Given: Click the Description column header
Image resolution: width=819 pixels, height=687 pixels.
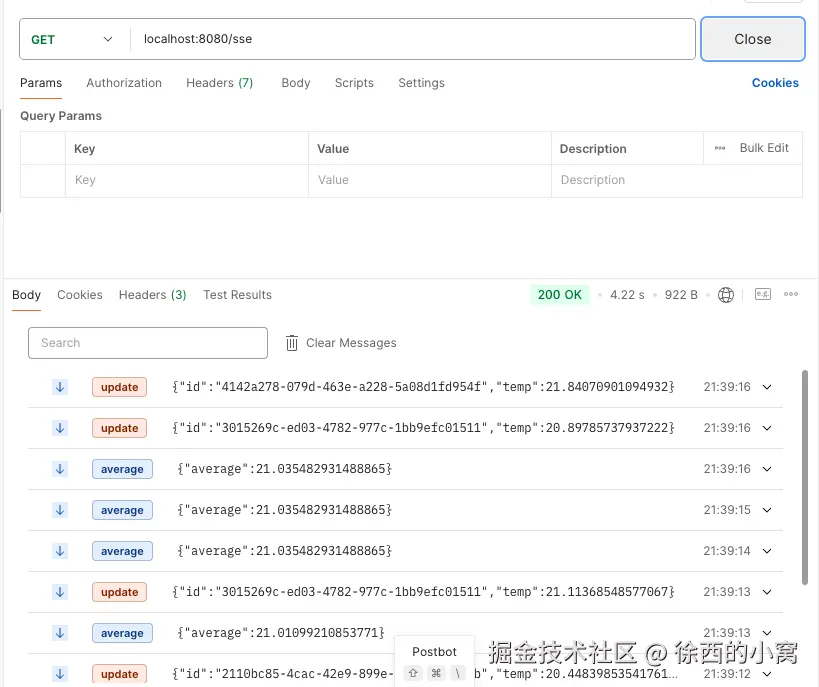Looking at the screenshot, I should pos(593,149).
